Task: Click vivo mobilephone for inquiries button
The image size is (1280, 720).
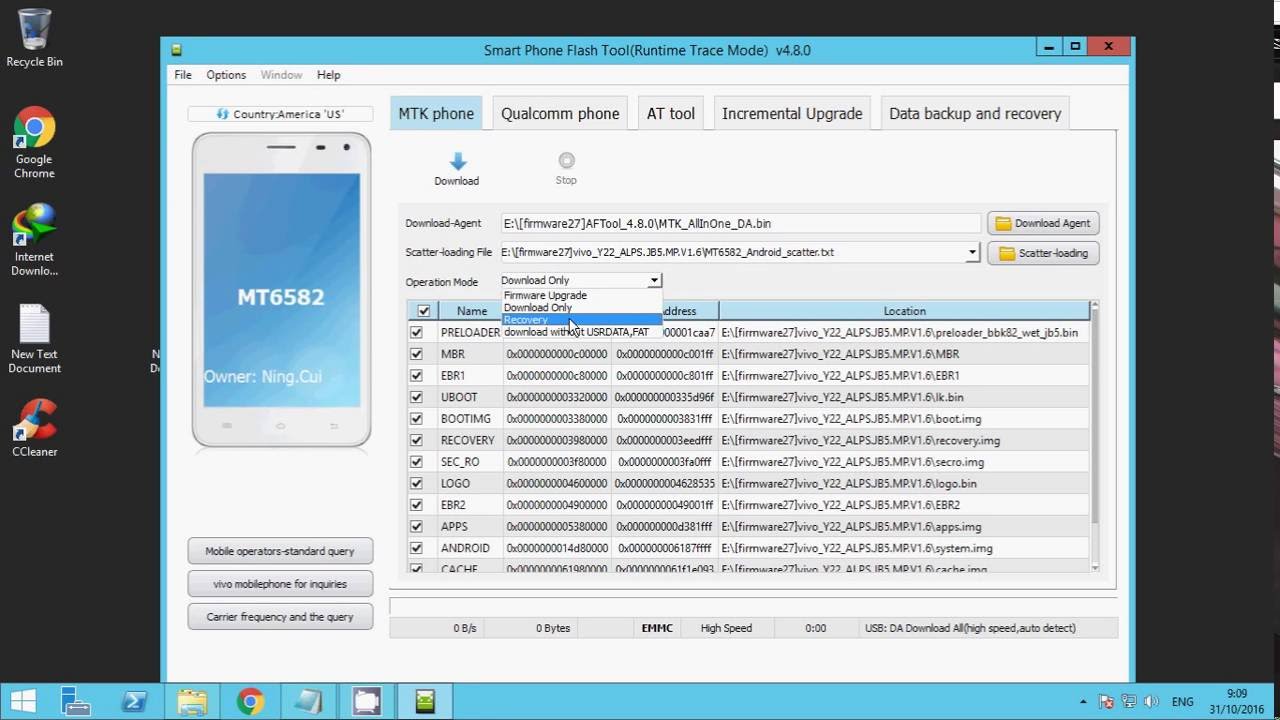Action: tap(280, 584)
